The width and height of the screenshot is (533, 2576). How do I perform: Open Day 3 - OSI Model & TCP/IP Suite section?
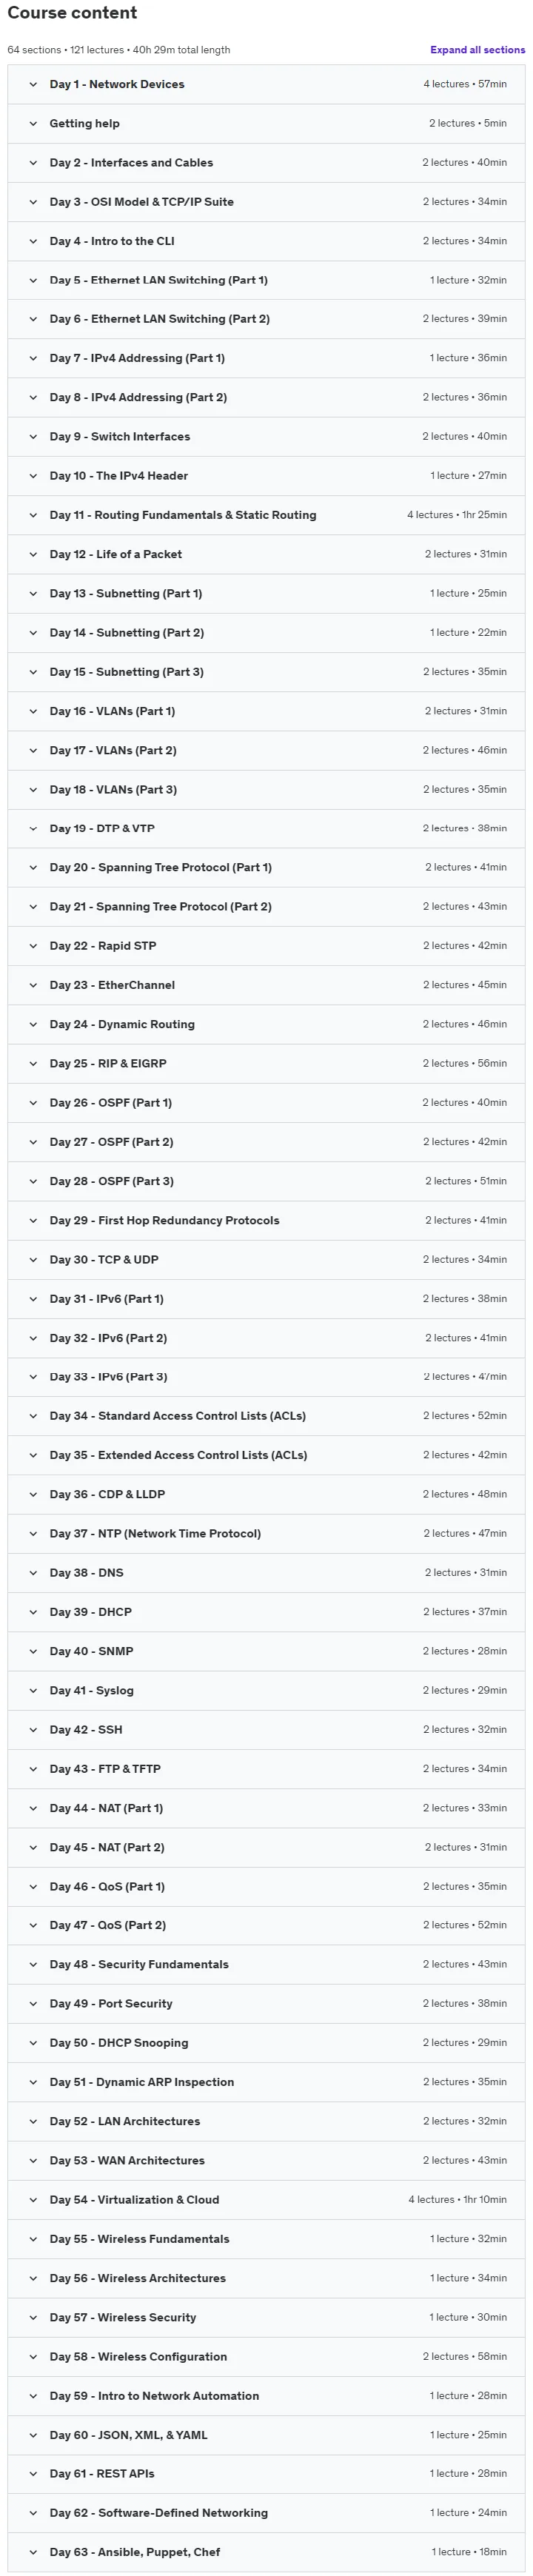click(266, 202)
